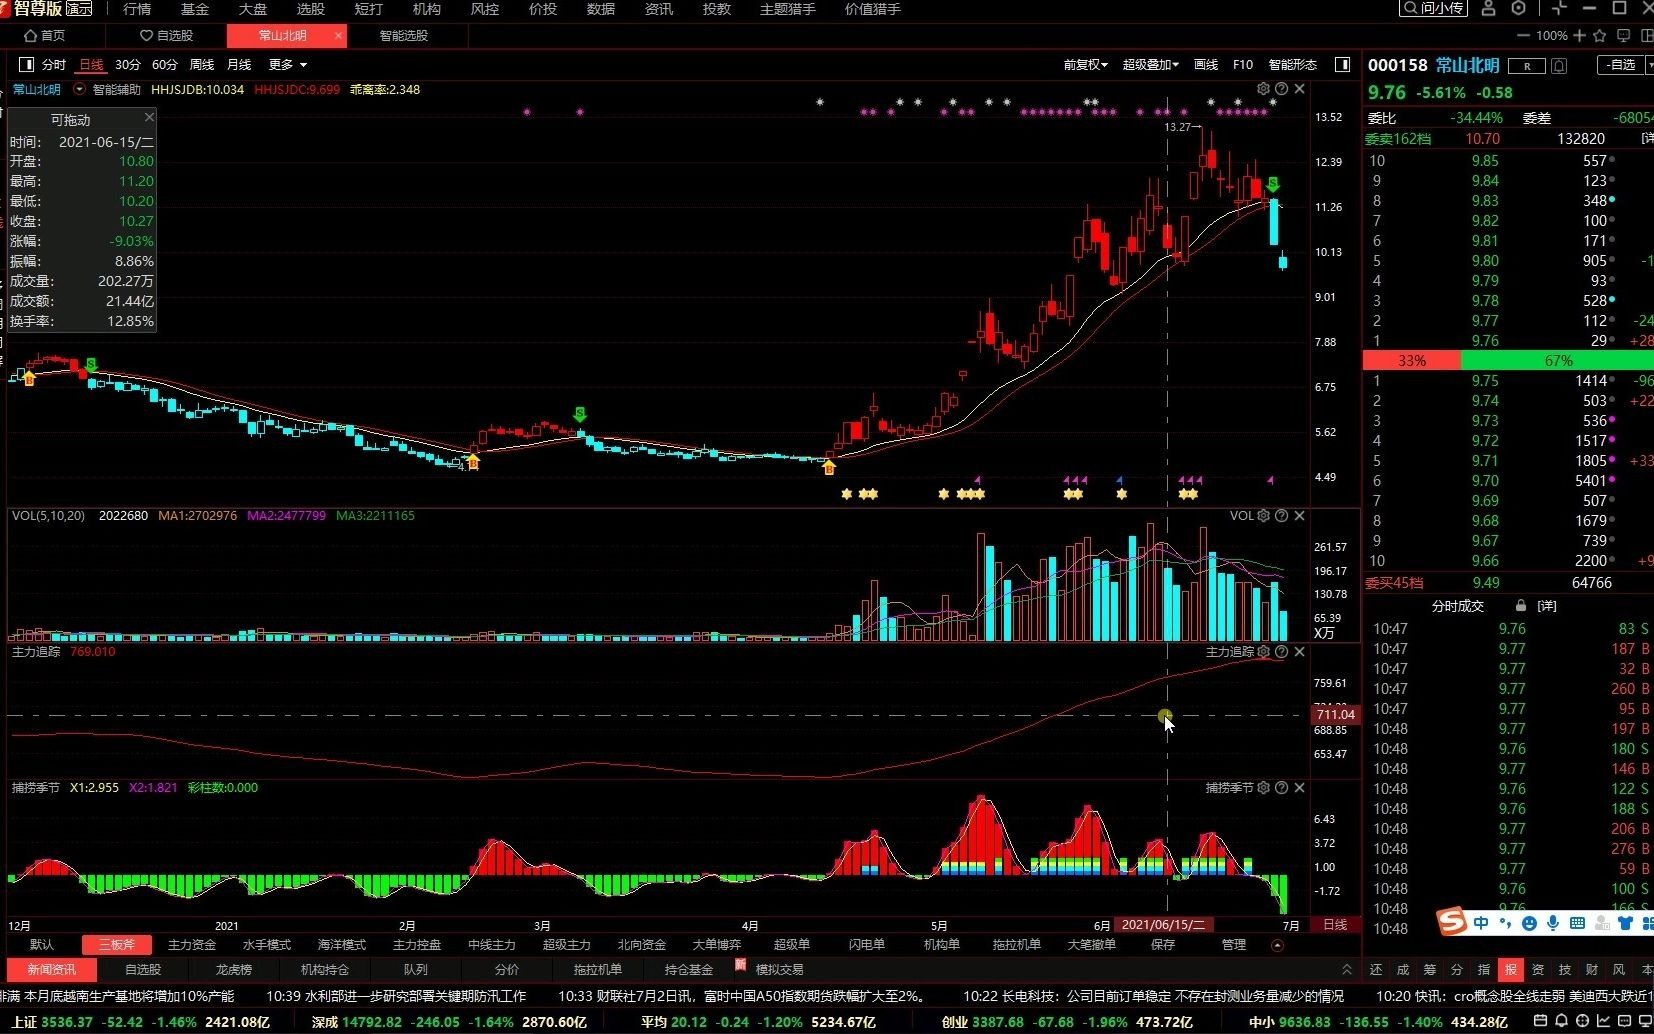The width and height of the screenshot is (1654, 1034).
Task: Close the 常山北明 tab
Action: pyautogui.click(x=339, y=35)
